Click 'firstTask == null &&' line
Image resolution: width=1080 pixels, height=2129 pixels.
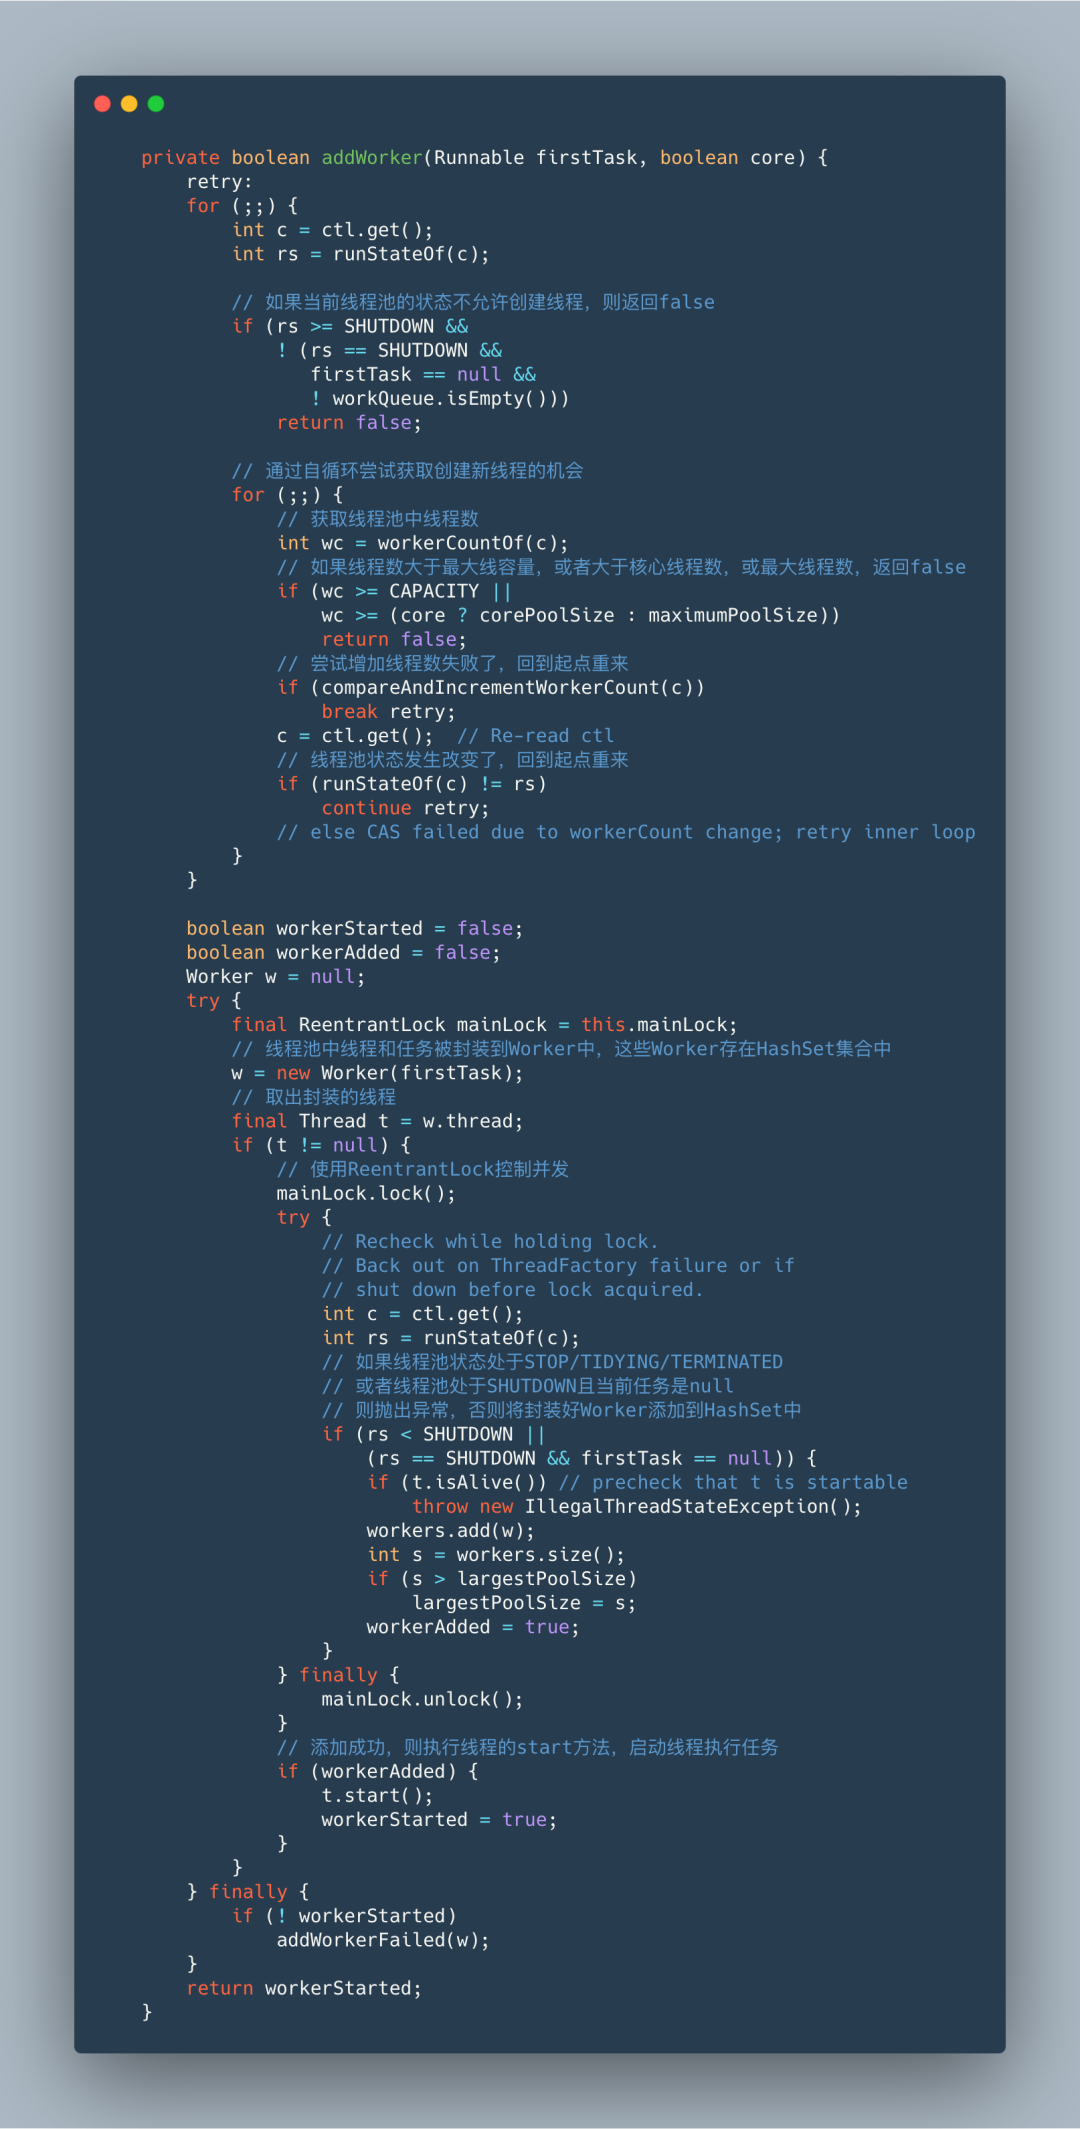click(423, 374)
